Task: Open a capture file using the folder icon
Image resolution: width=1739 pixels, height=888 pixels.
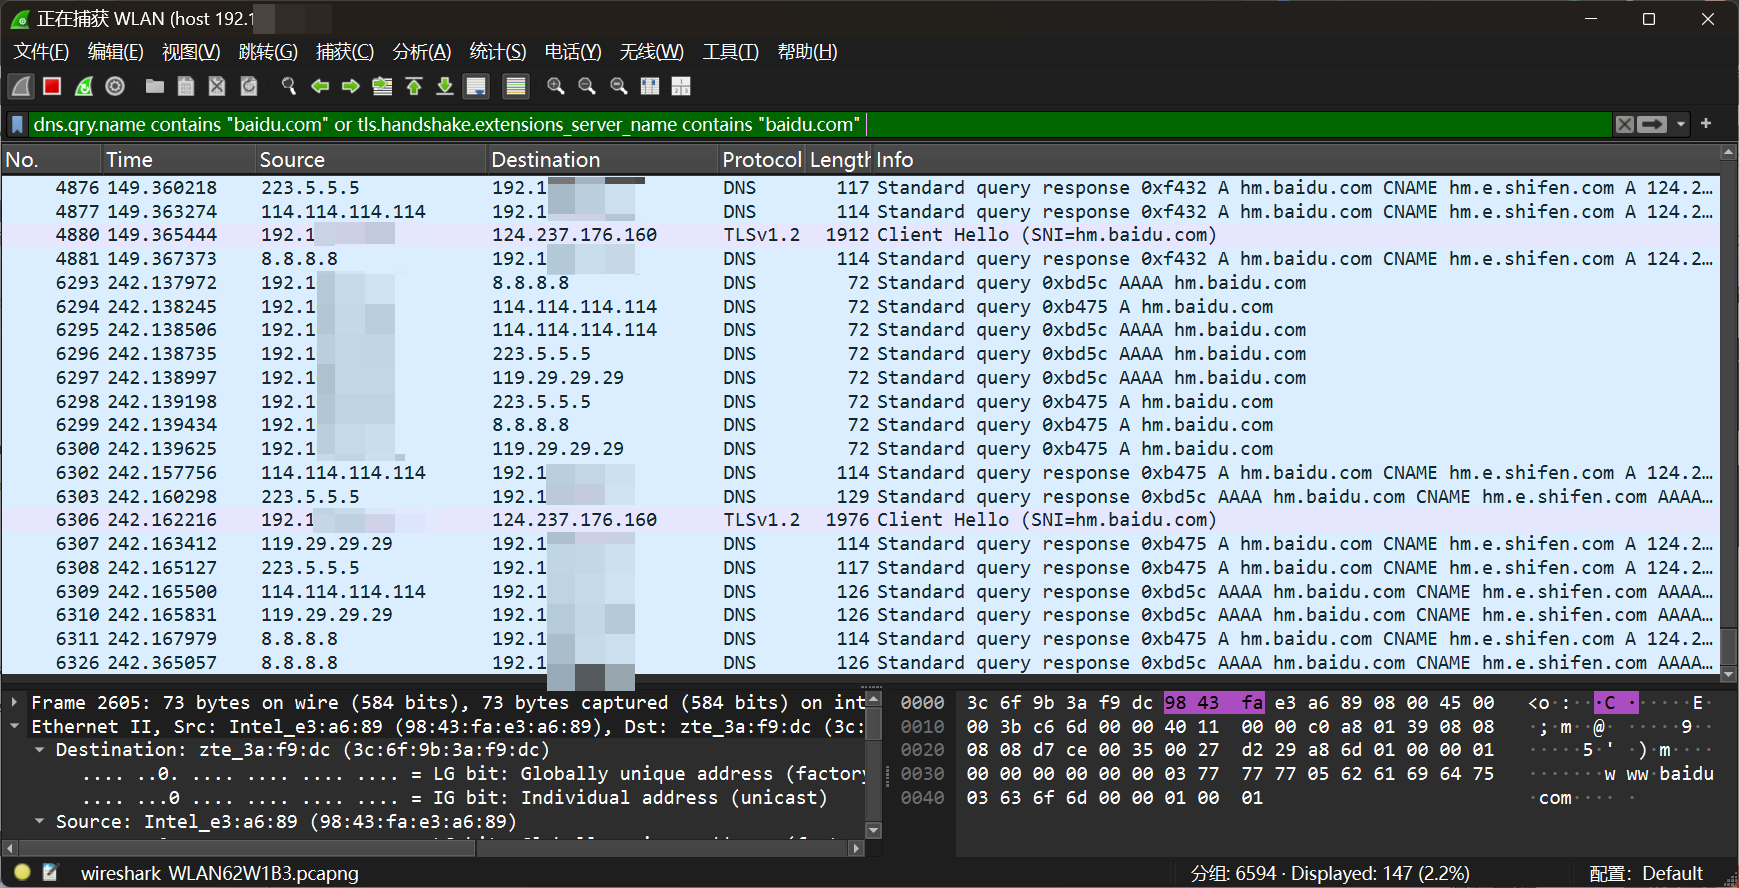Action: coord(154,86)
